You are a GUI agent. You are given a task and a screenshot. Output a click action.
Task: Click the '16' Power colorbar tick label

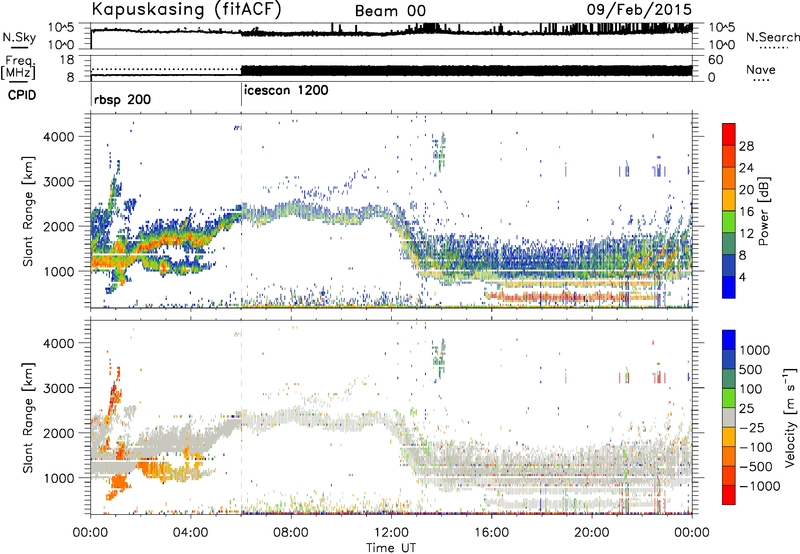[746, 212]
